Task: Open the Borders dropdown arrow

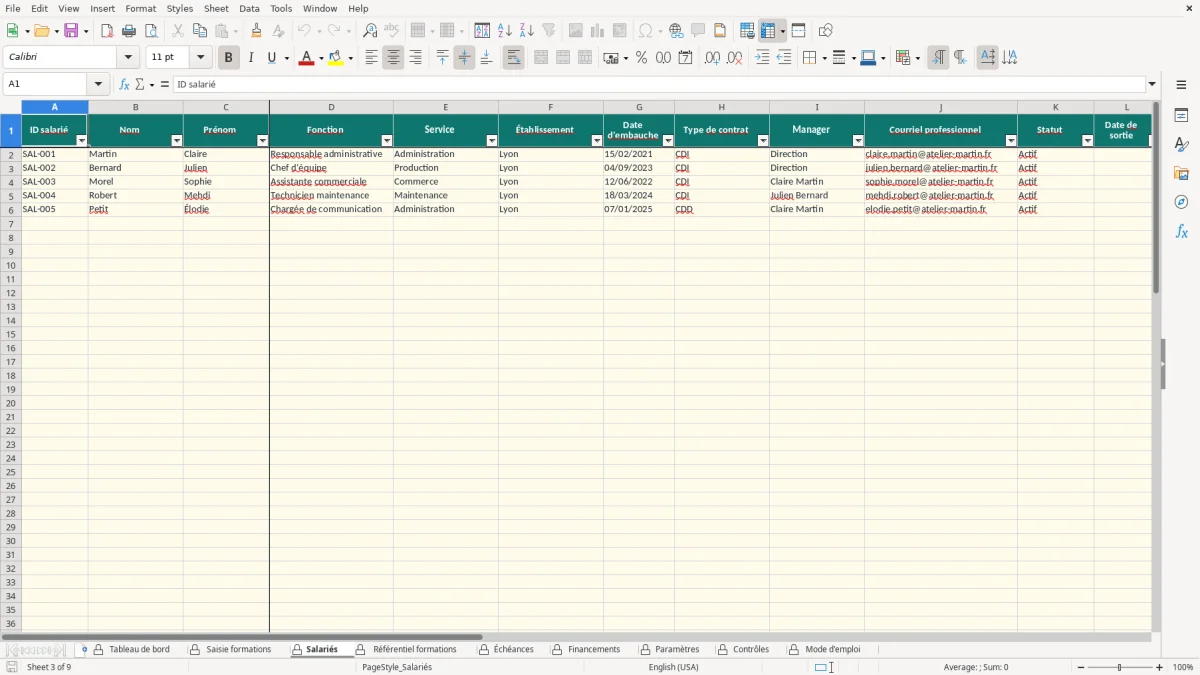Action: [x=823, y=58]
